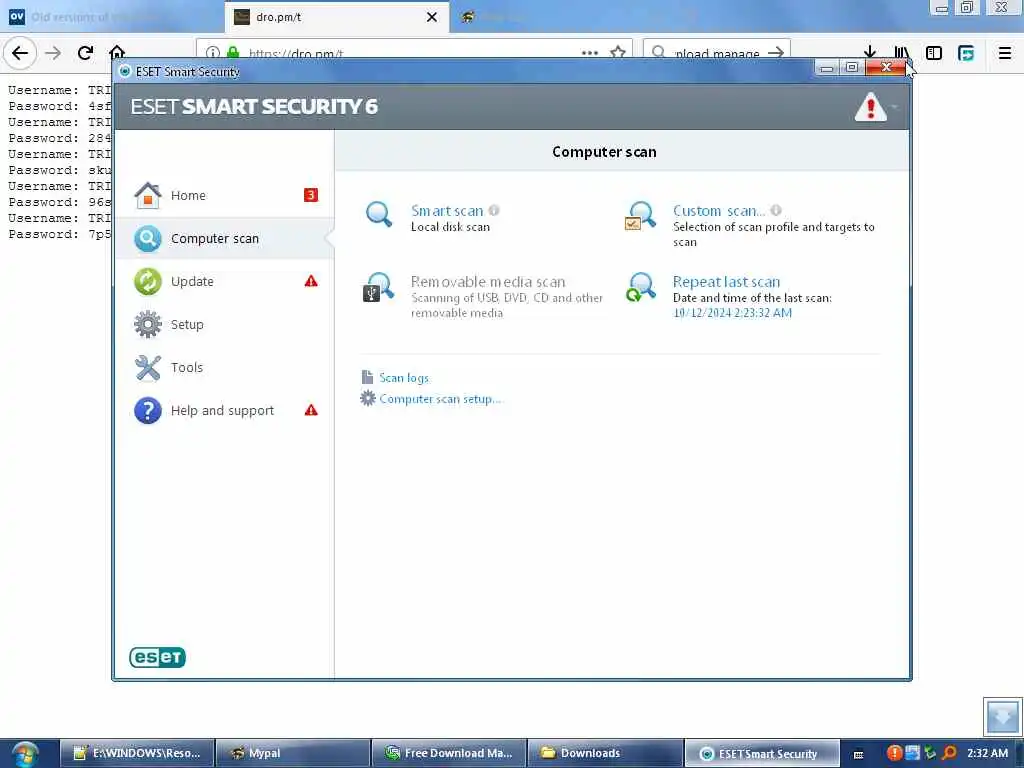The width and height of the screenshot is (1024, 768).
Task: Minimize the ESET Smart Security window
Action: click(827, 67)
